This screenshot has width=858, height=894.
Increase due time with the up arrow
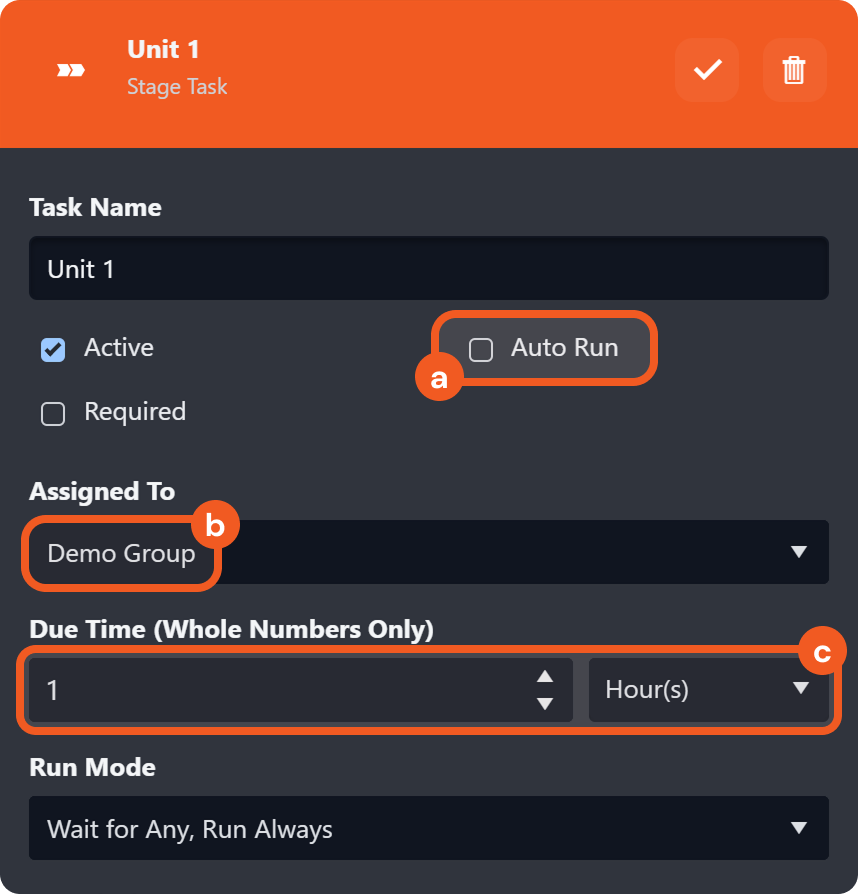click(x=545, y=676)
